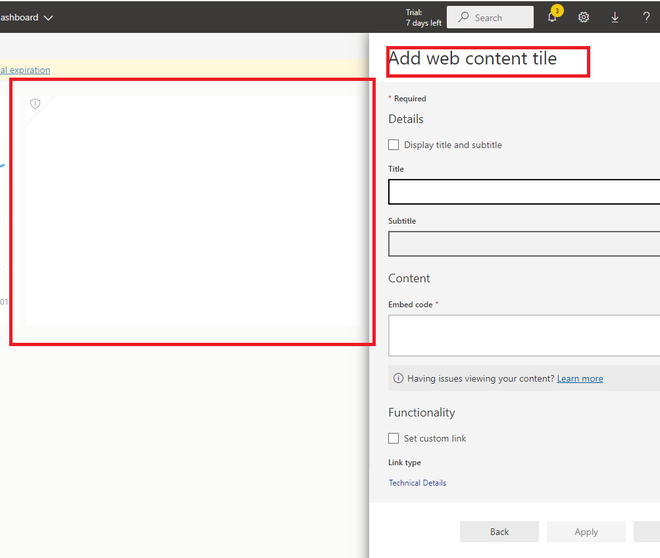Click the Subtitle input field
The height and width of the screenshot is (558, 660).
(x=524, y=244)
